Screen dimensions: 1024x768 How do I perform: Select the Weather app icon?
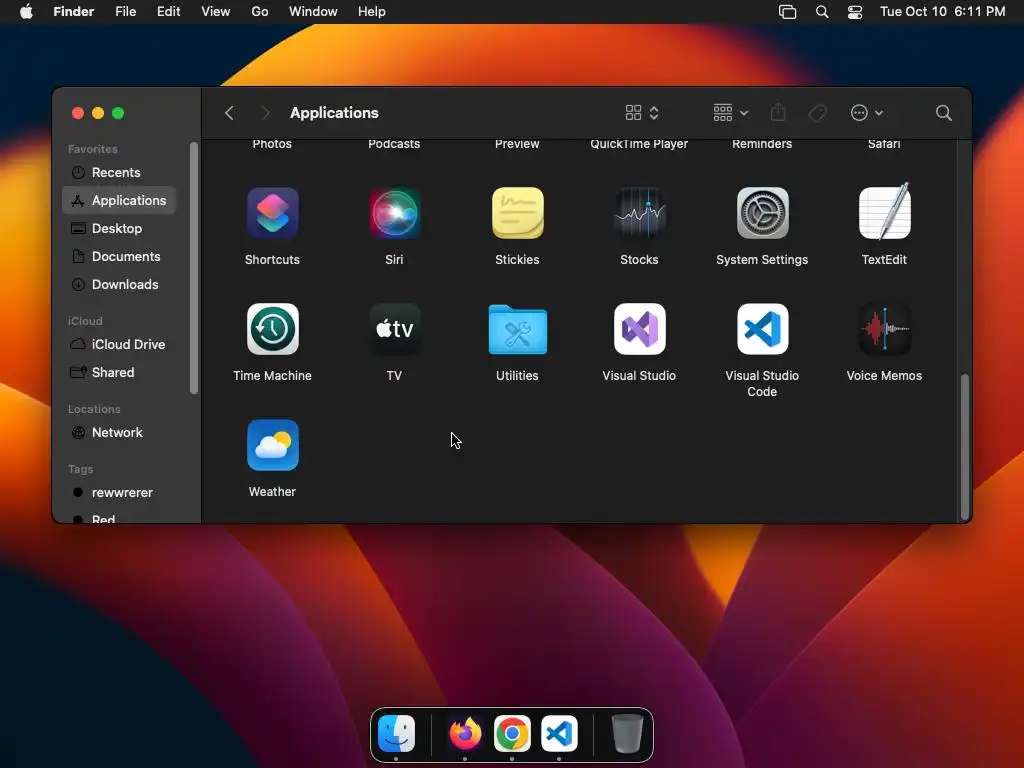(272, 445)
